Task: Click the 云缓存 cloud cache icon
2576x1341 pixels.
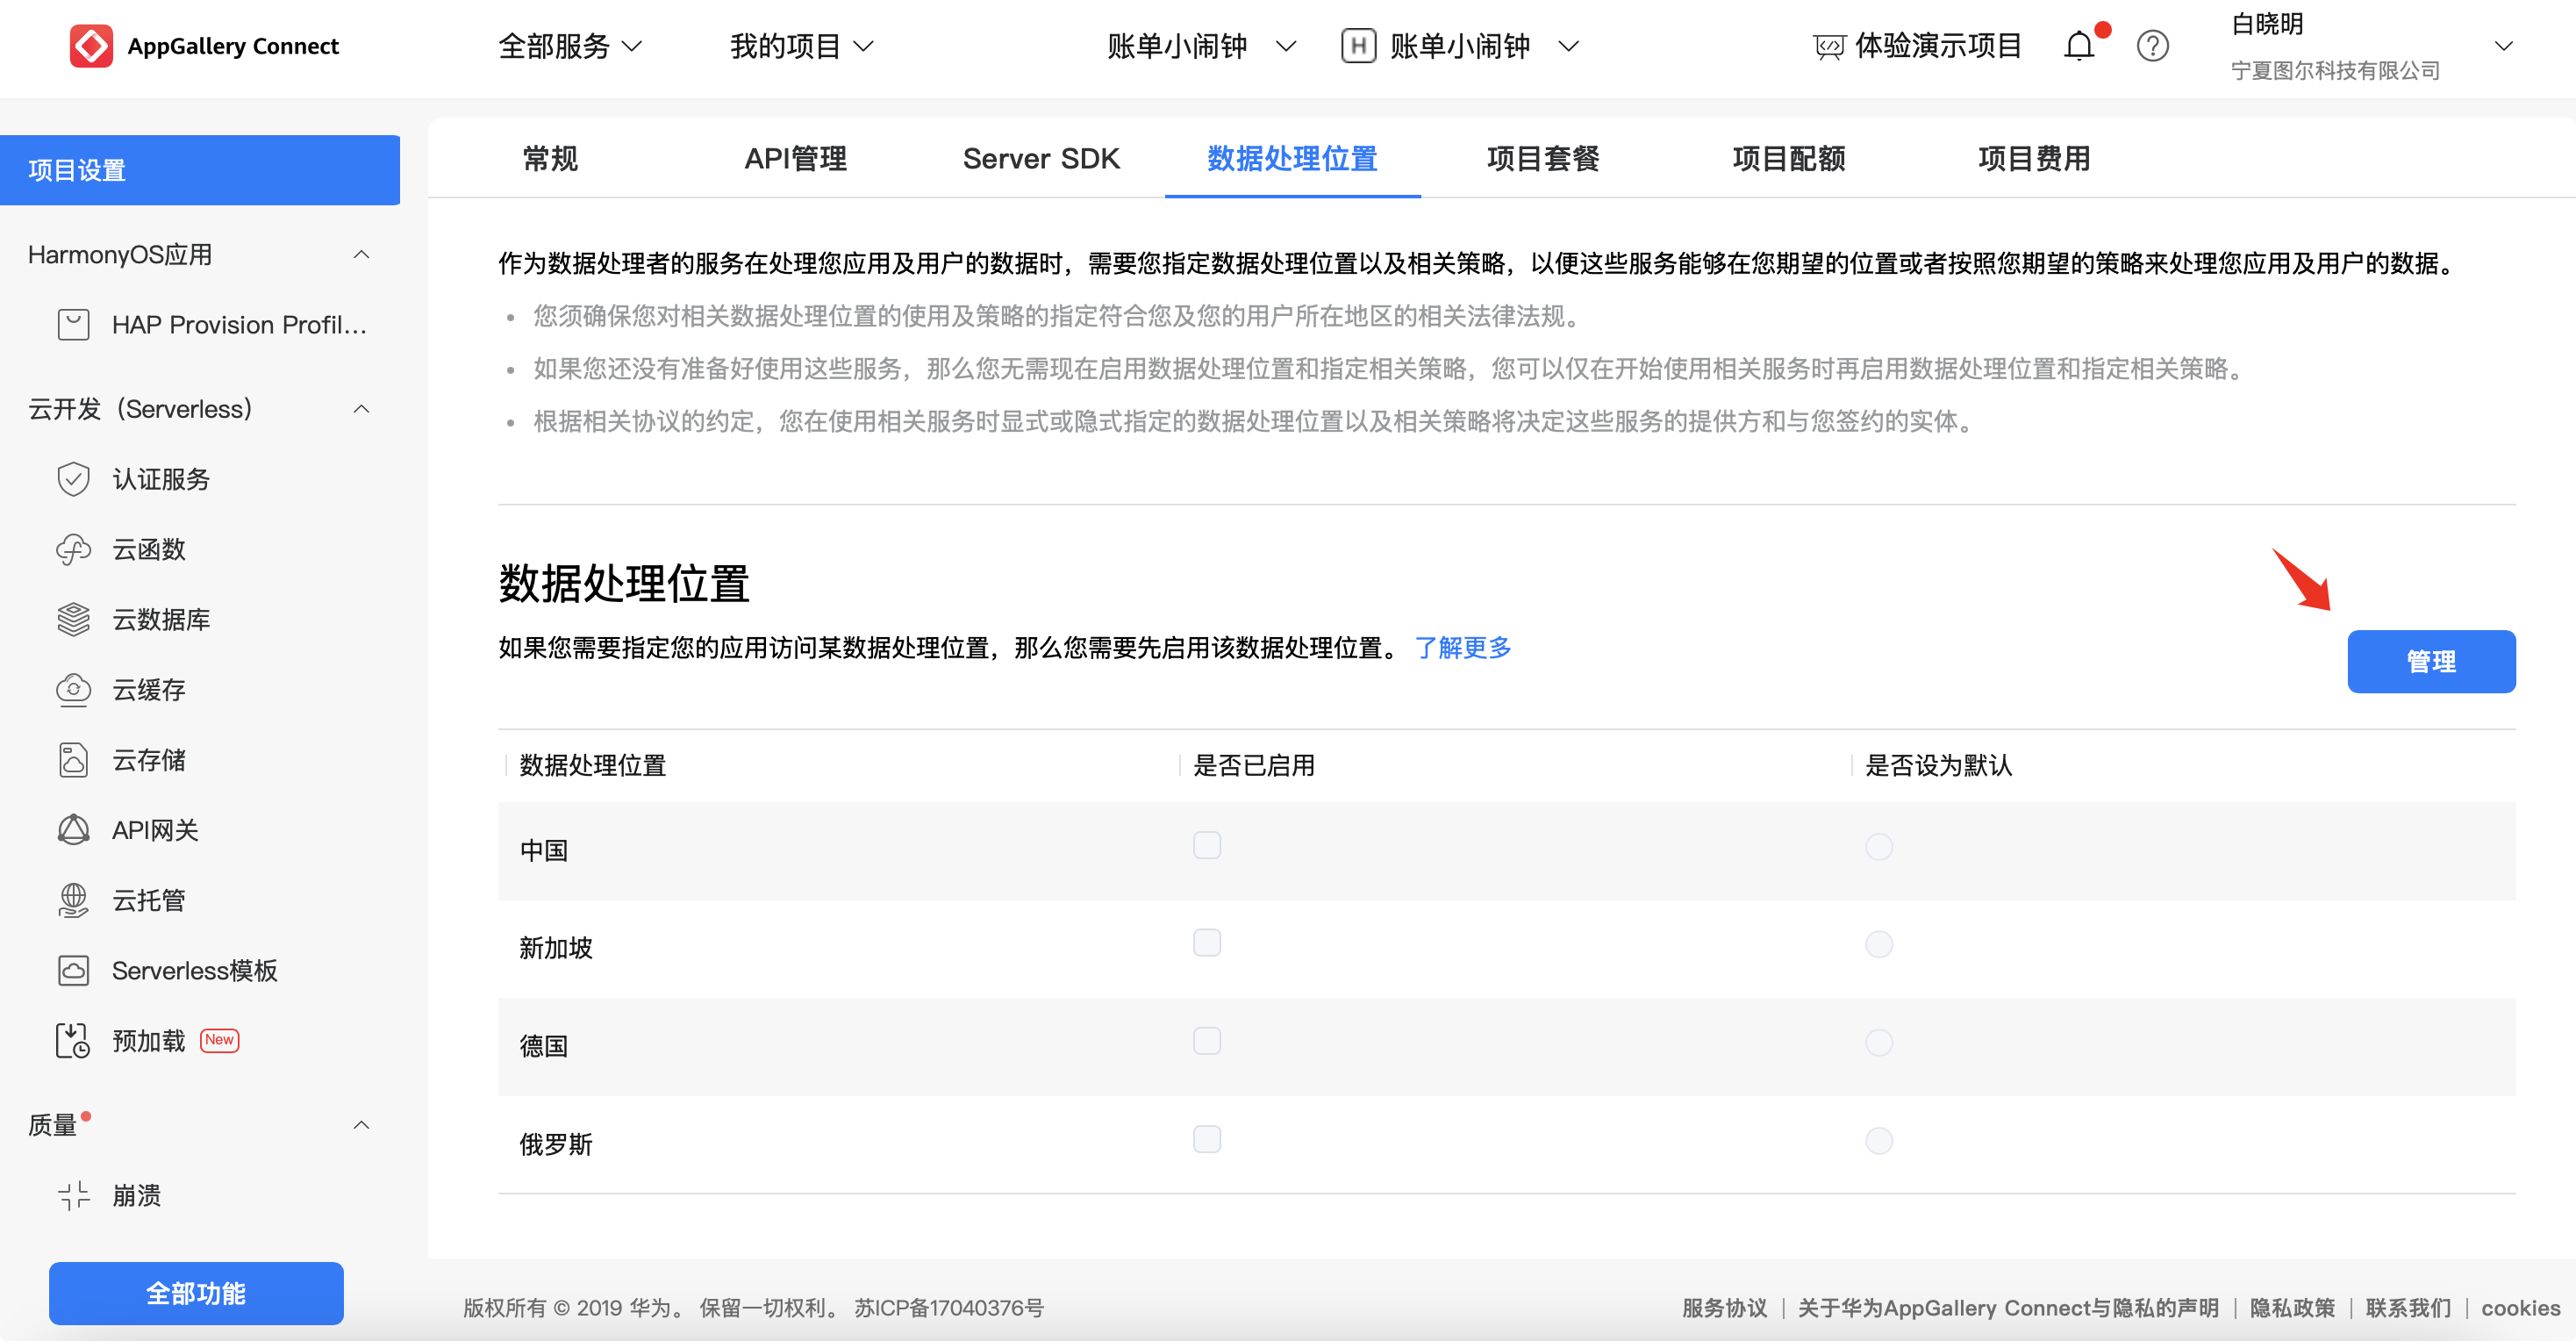Action: pyautogui.click(x=73, y=690)
